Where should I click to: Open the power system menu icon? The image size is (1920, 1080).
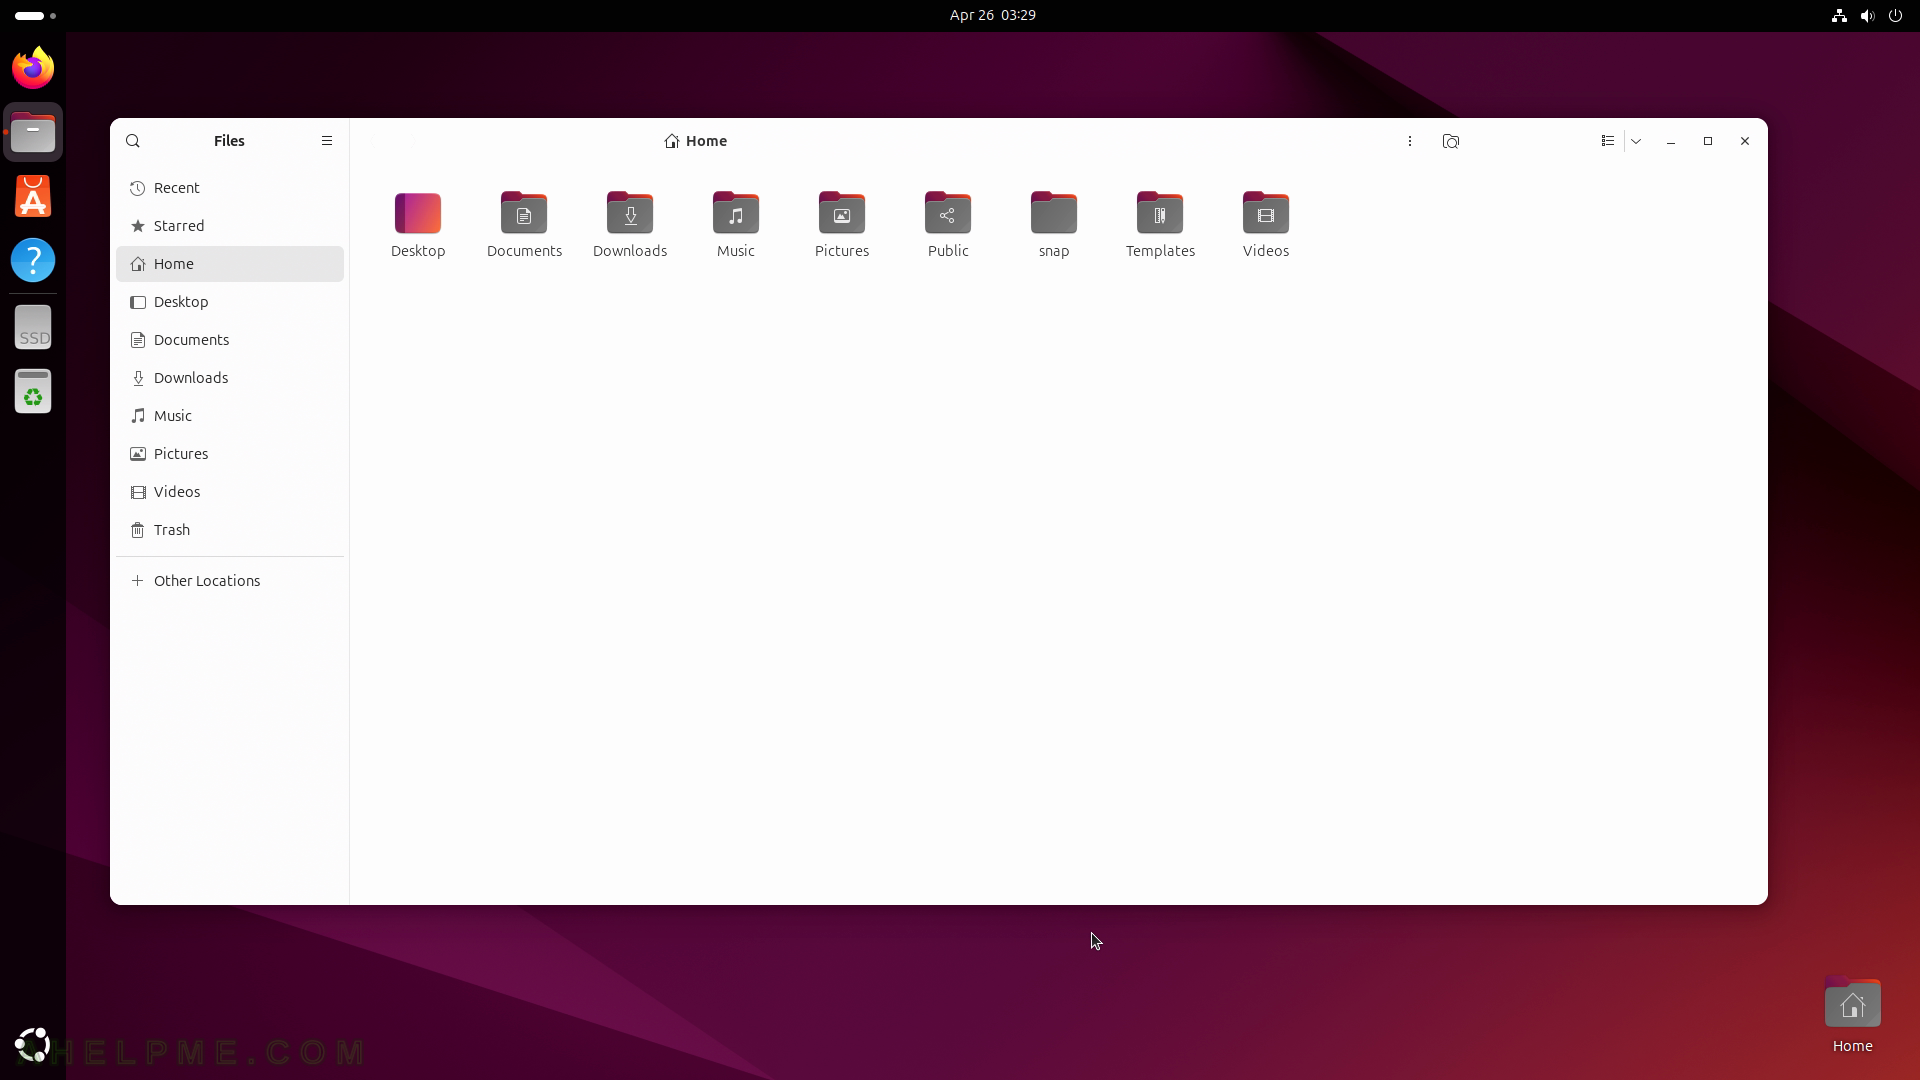click(x=1895, y=15)
